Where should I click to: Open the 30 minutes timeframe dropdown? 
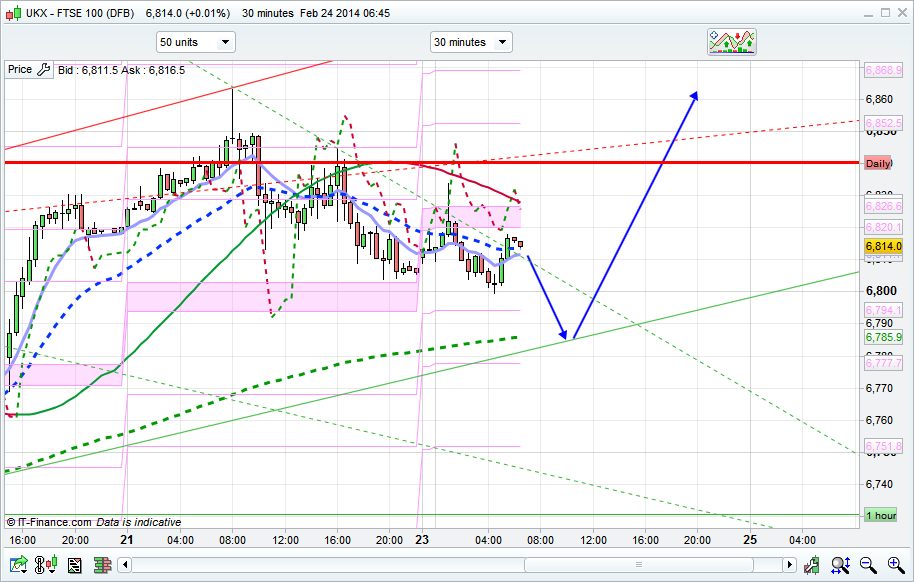click(470, 42)
